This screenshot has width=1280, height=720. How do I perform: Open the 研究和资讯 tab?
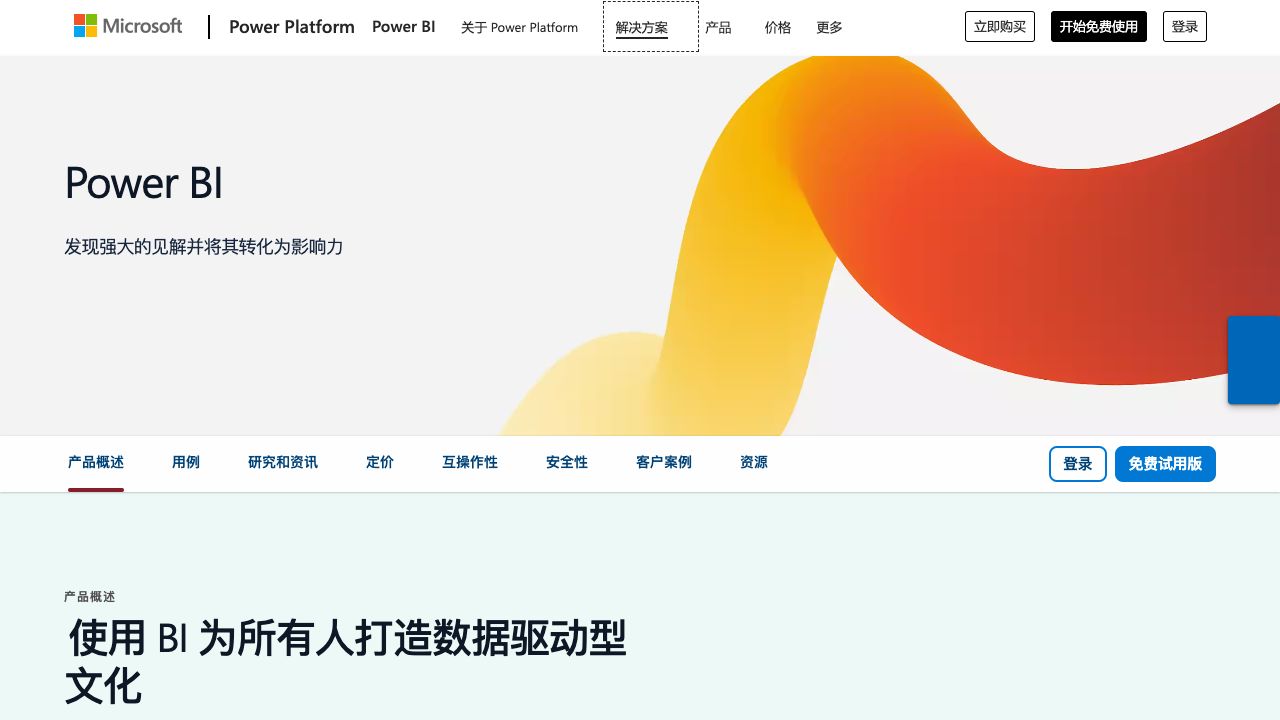coord(283,462)
